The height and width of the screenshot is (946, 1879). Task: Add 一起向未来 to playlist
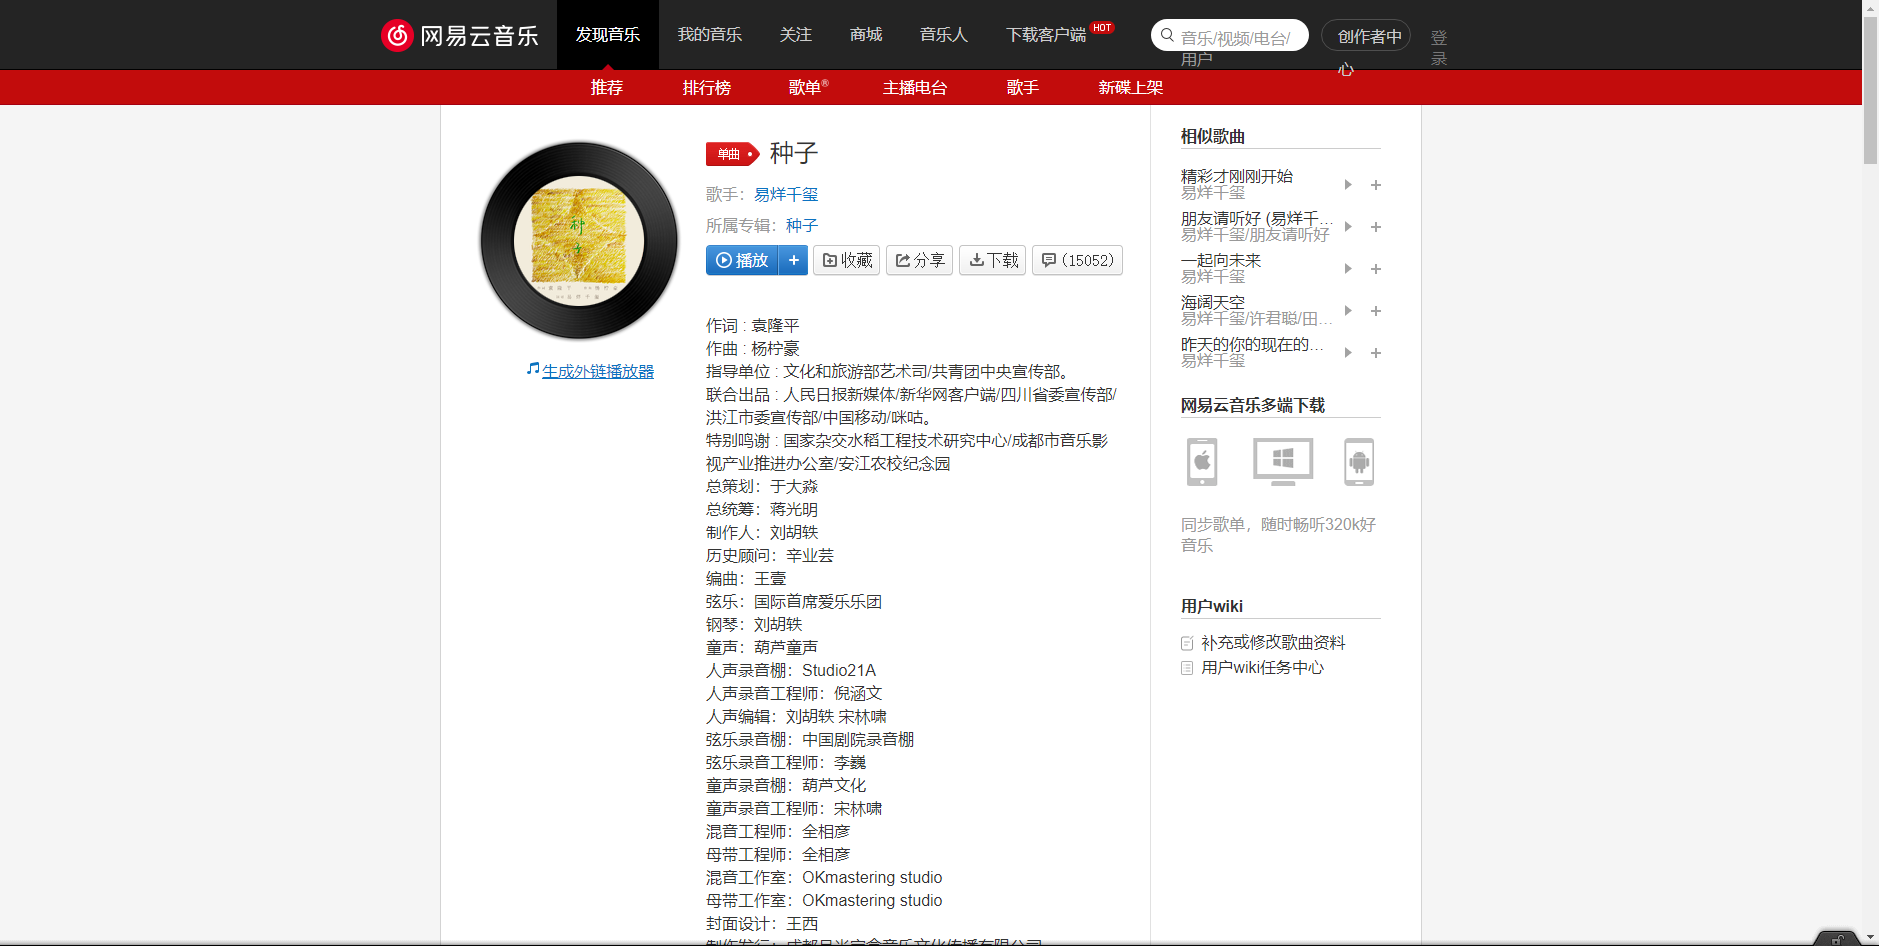pos(1376,269)
